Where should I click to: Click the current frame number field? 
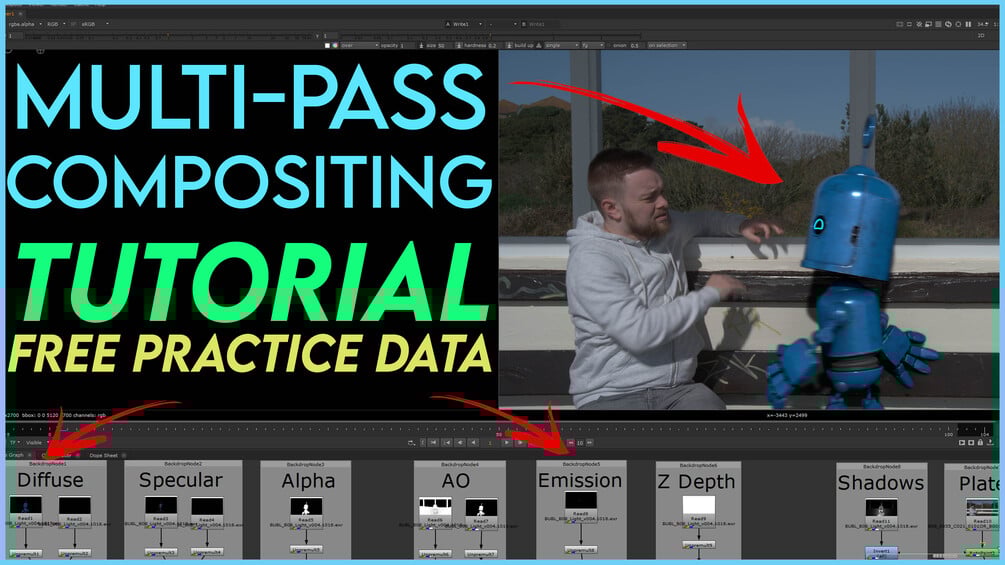490,443
